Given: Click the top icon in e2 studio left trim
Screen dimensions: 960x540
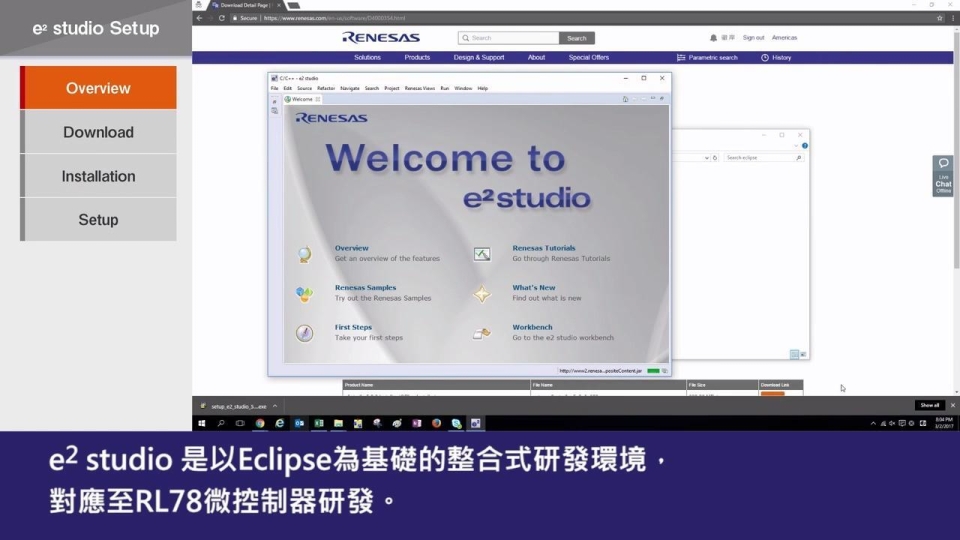Looking at the screenshot, I should tap(274, 102).
